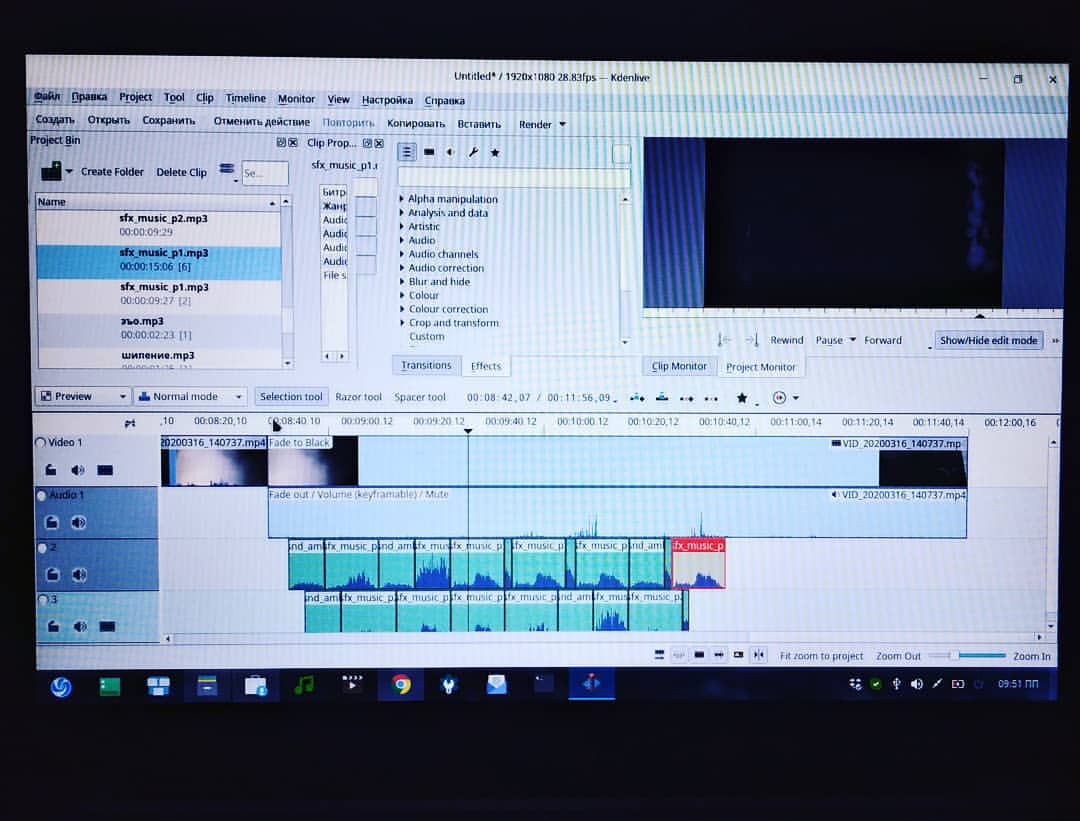This screenshot has width=1080, height=821.
Task: Select the highlighted red sfx_music clip on track 2
Action: [x=698, y=563]
